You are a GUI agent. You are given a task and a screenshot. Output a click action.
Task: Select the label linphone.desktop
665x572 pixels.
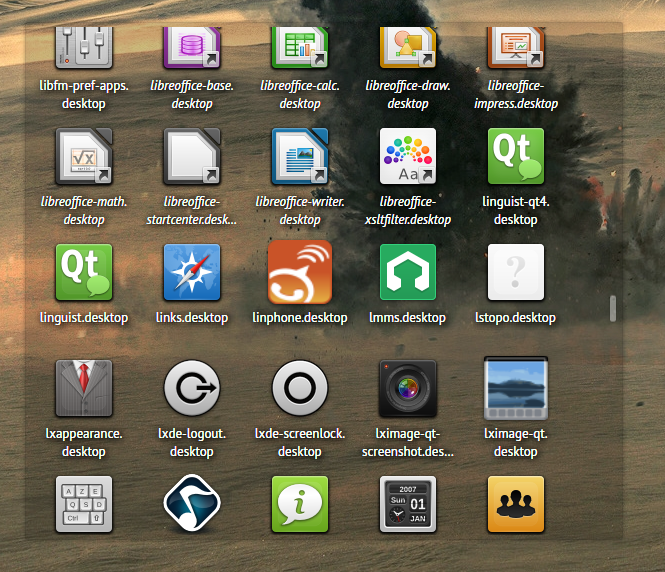[x=300, y=318]
